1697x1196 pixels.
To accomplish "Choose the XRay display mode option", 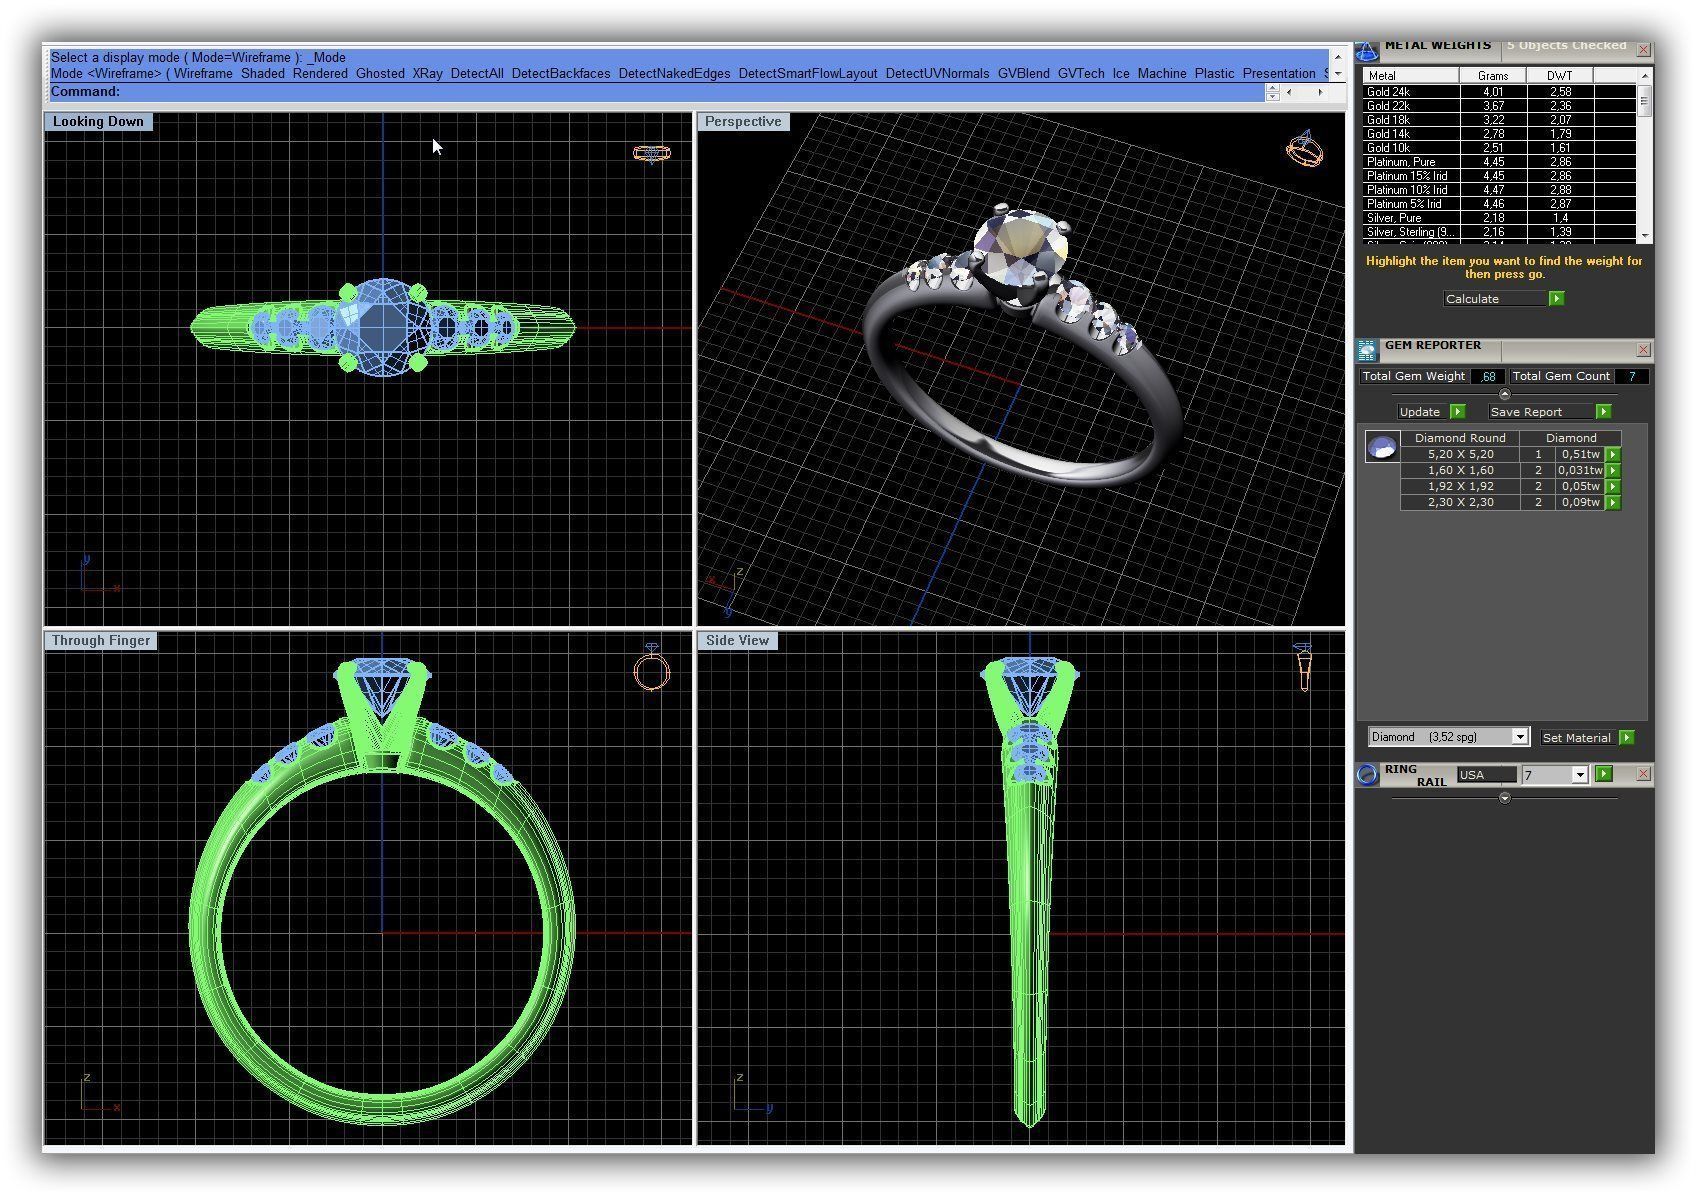I will point(427,73).
